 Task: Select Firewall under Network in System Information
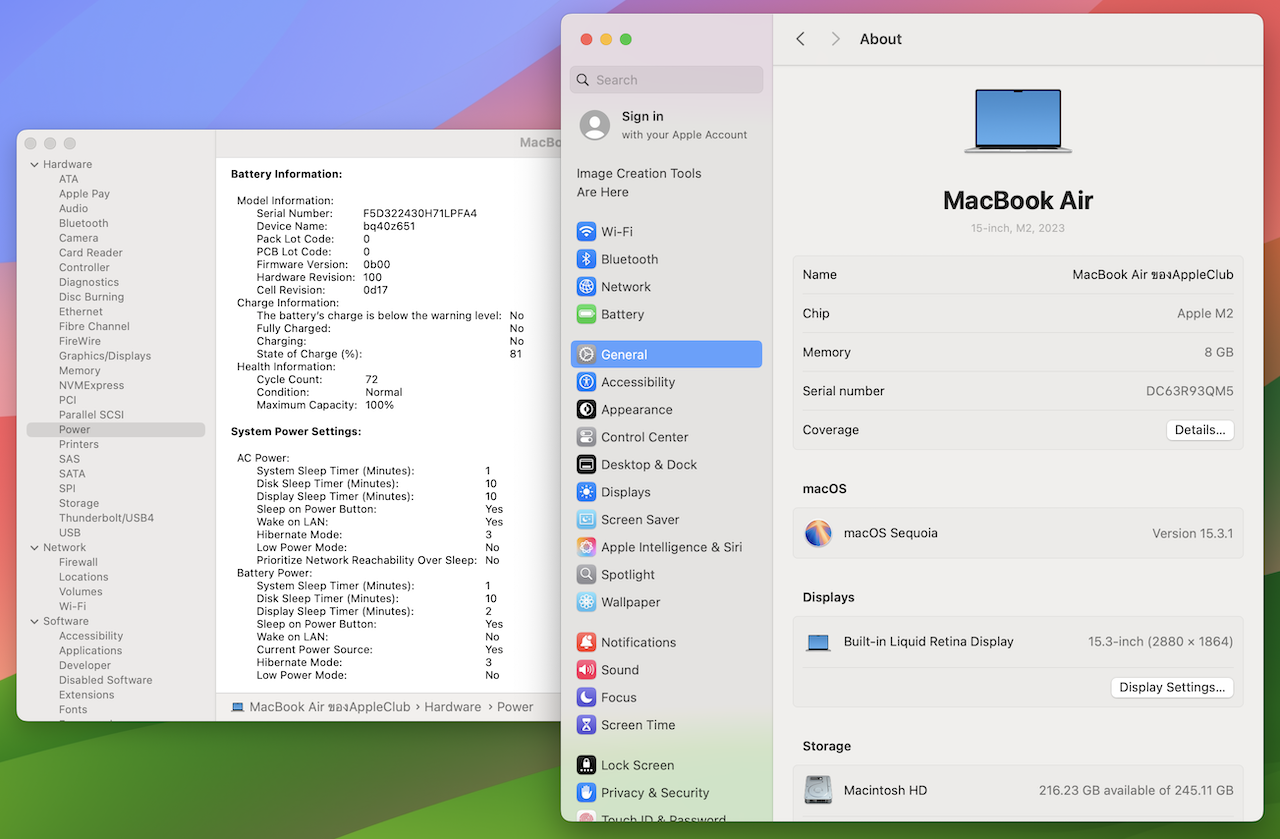(78, 562)
